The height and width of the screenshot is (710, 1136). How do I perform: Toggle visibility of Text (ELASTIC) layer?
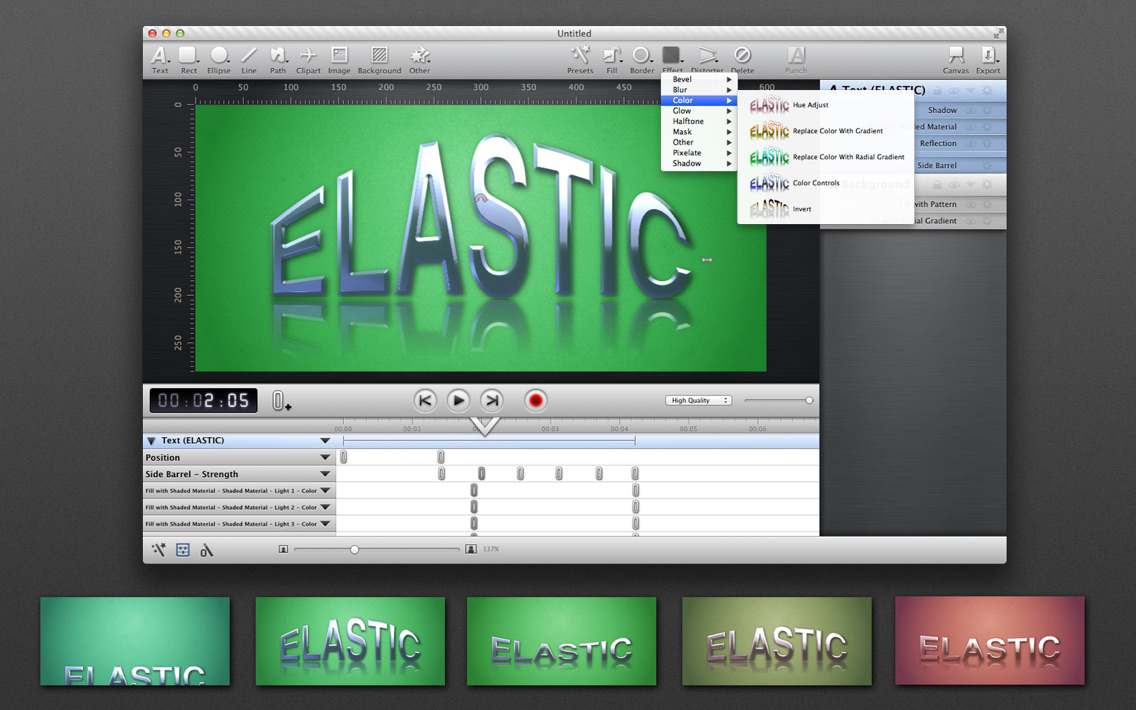pos(954,91)
